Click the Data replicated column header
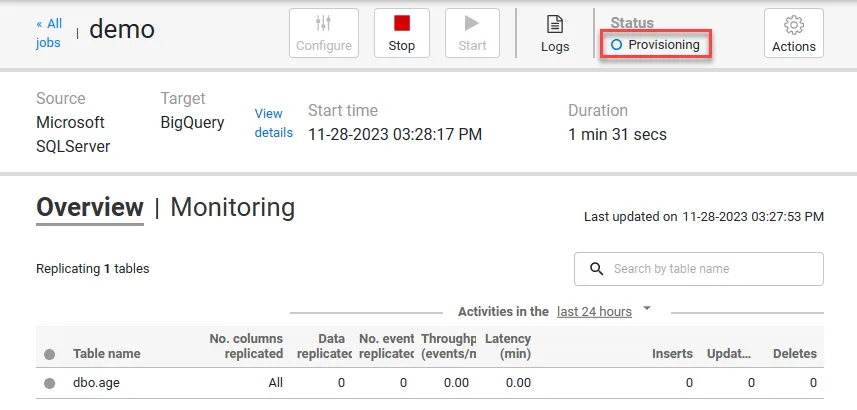 [325, 346]
